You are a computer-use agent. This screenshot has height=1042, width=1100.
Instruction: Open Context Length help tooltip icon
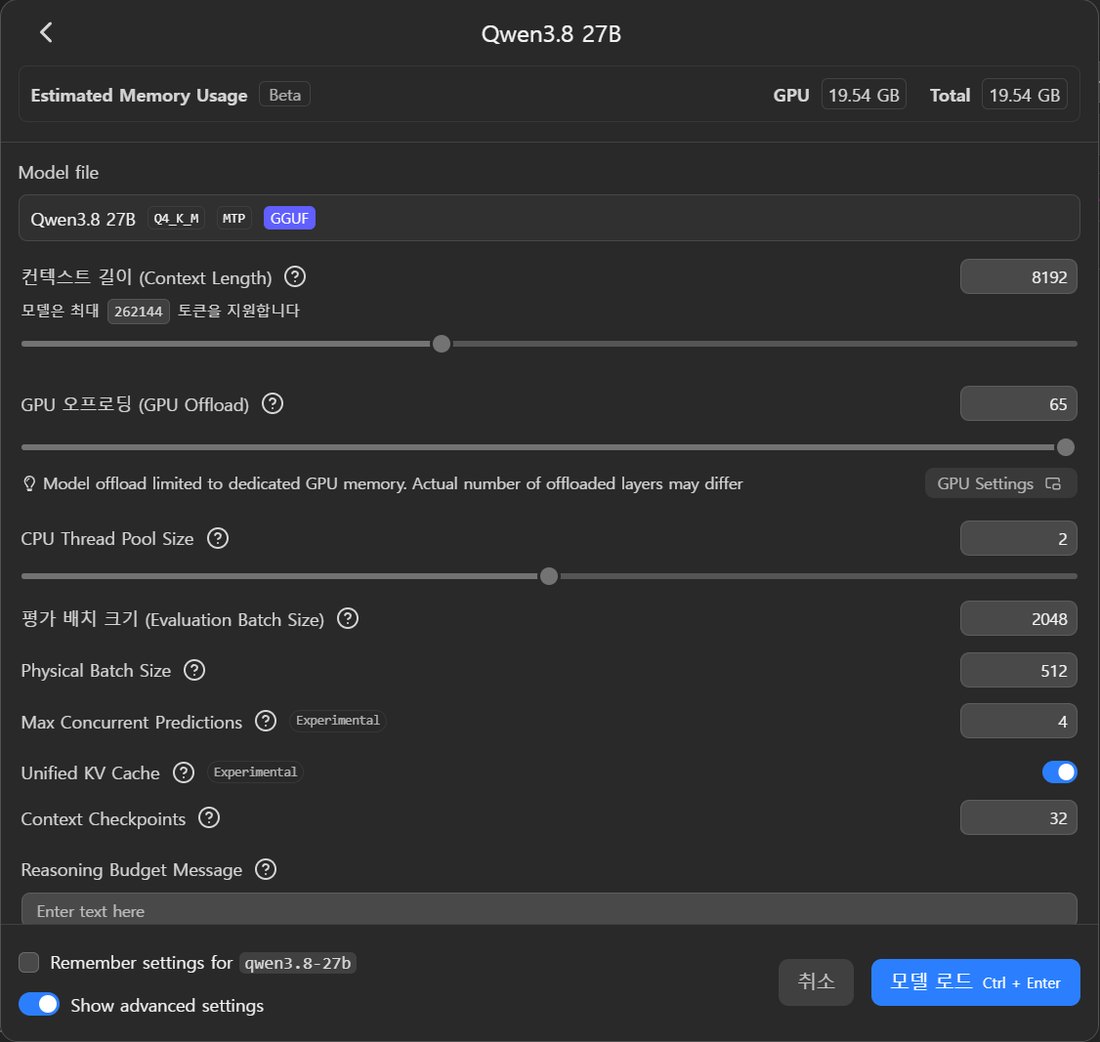(x=295, y=276)
